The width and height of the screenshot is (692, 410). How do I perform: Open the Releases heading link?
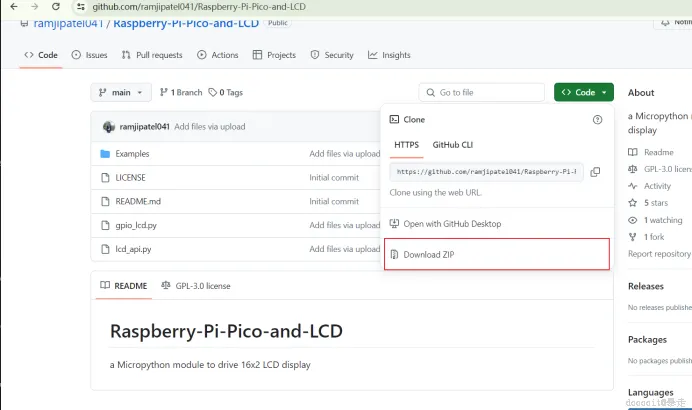pyautogui.click(x=646, y=286)
